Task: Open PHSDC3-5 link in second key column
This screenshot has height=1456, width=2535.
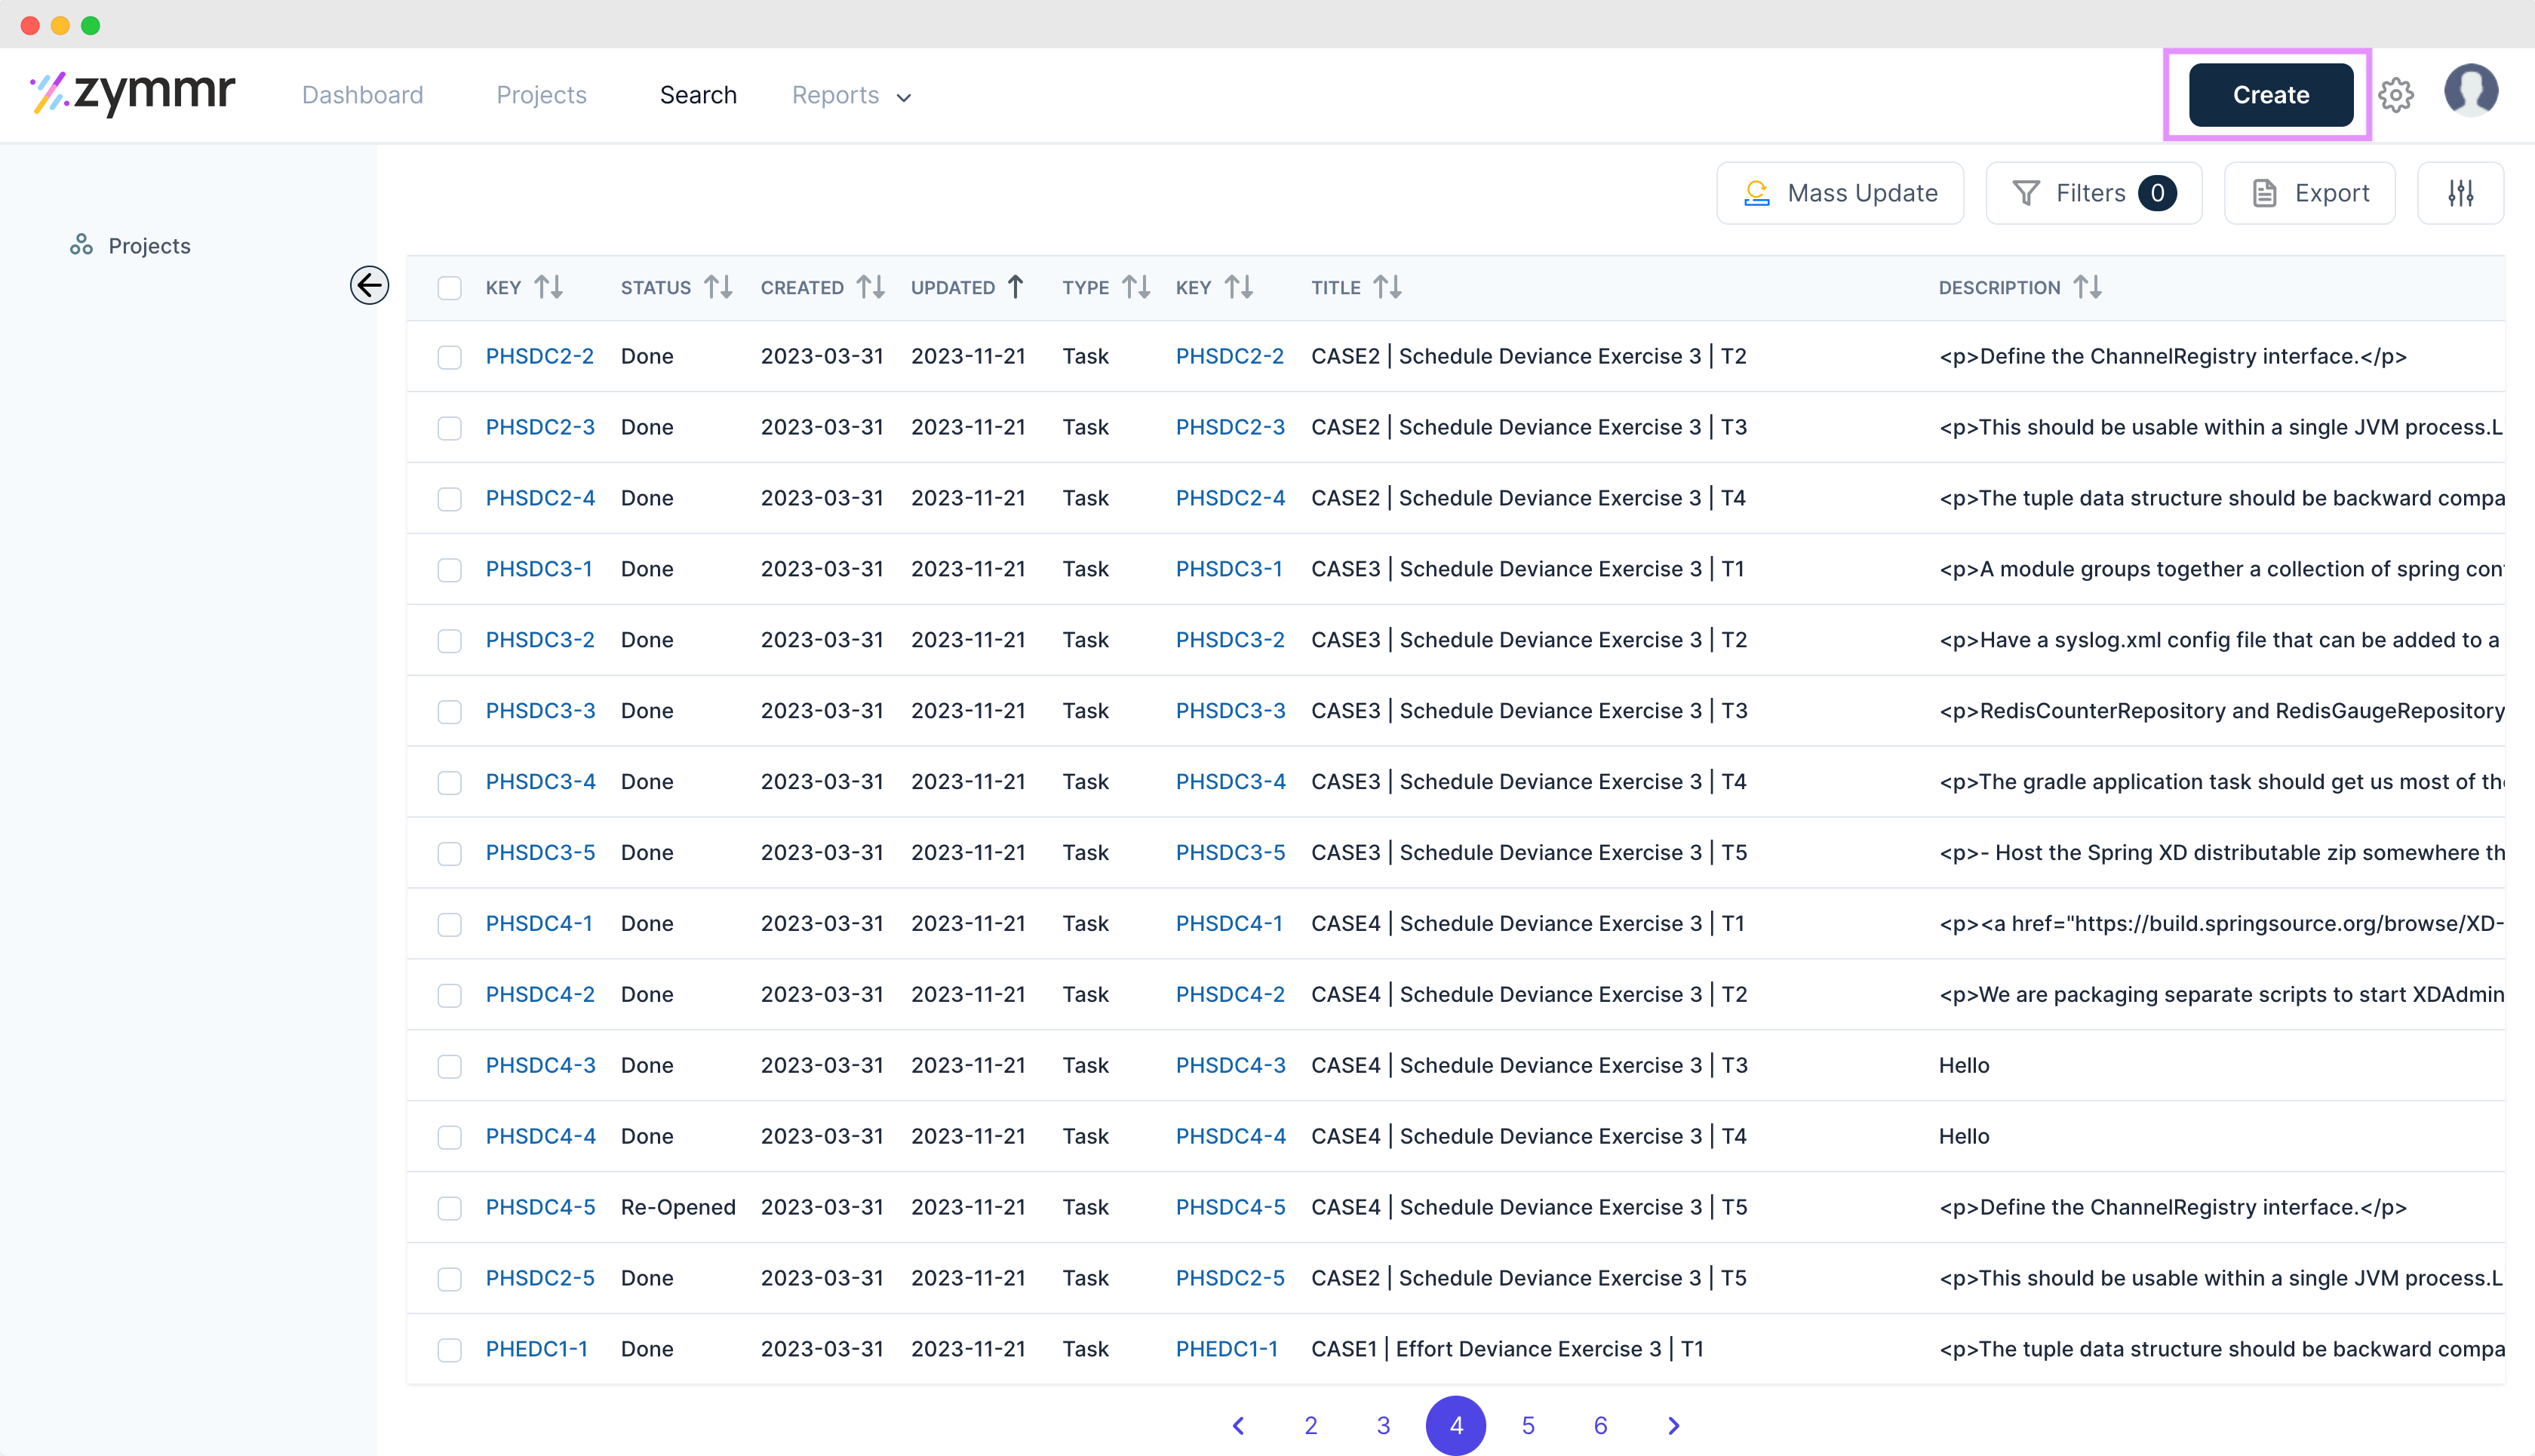Action: tap(1230, 852)
